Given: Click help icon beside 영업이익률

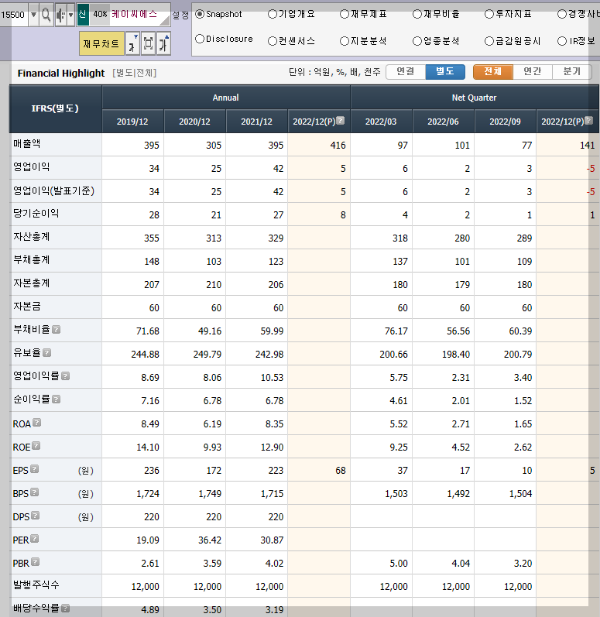Looking at the screenshot, I should [66, 376].
